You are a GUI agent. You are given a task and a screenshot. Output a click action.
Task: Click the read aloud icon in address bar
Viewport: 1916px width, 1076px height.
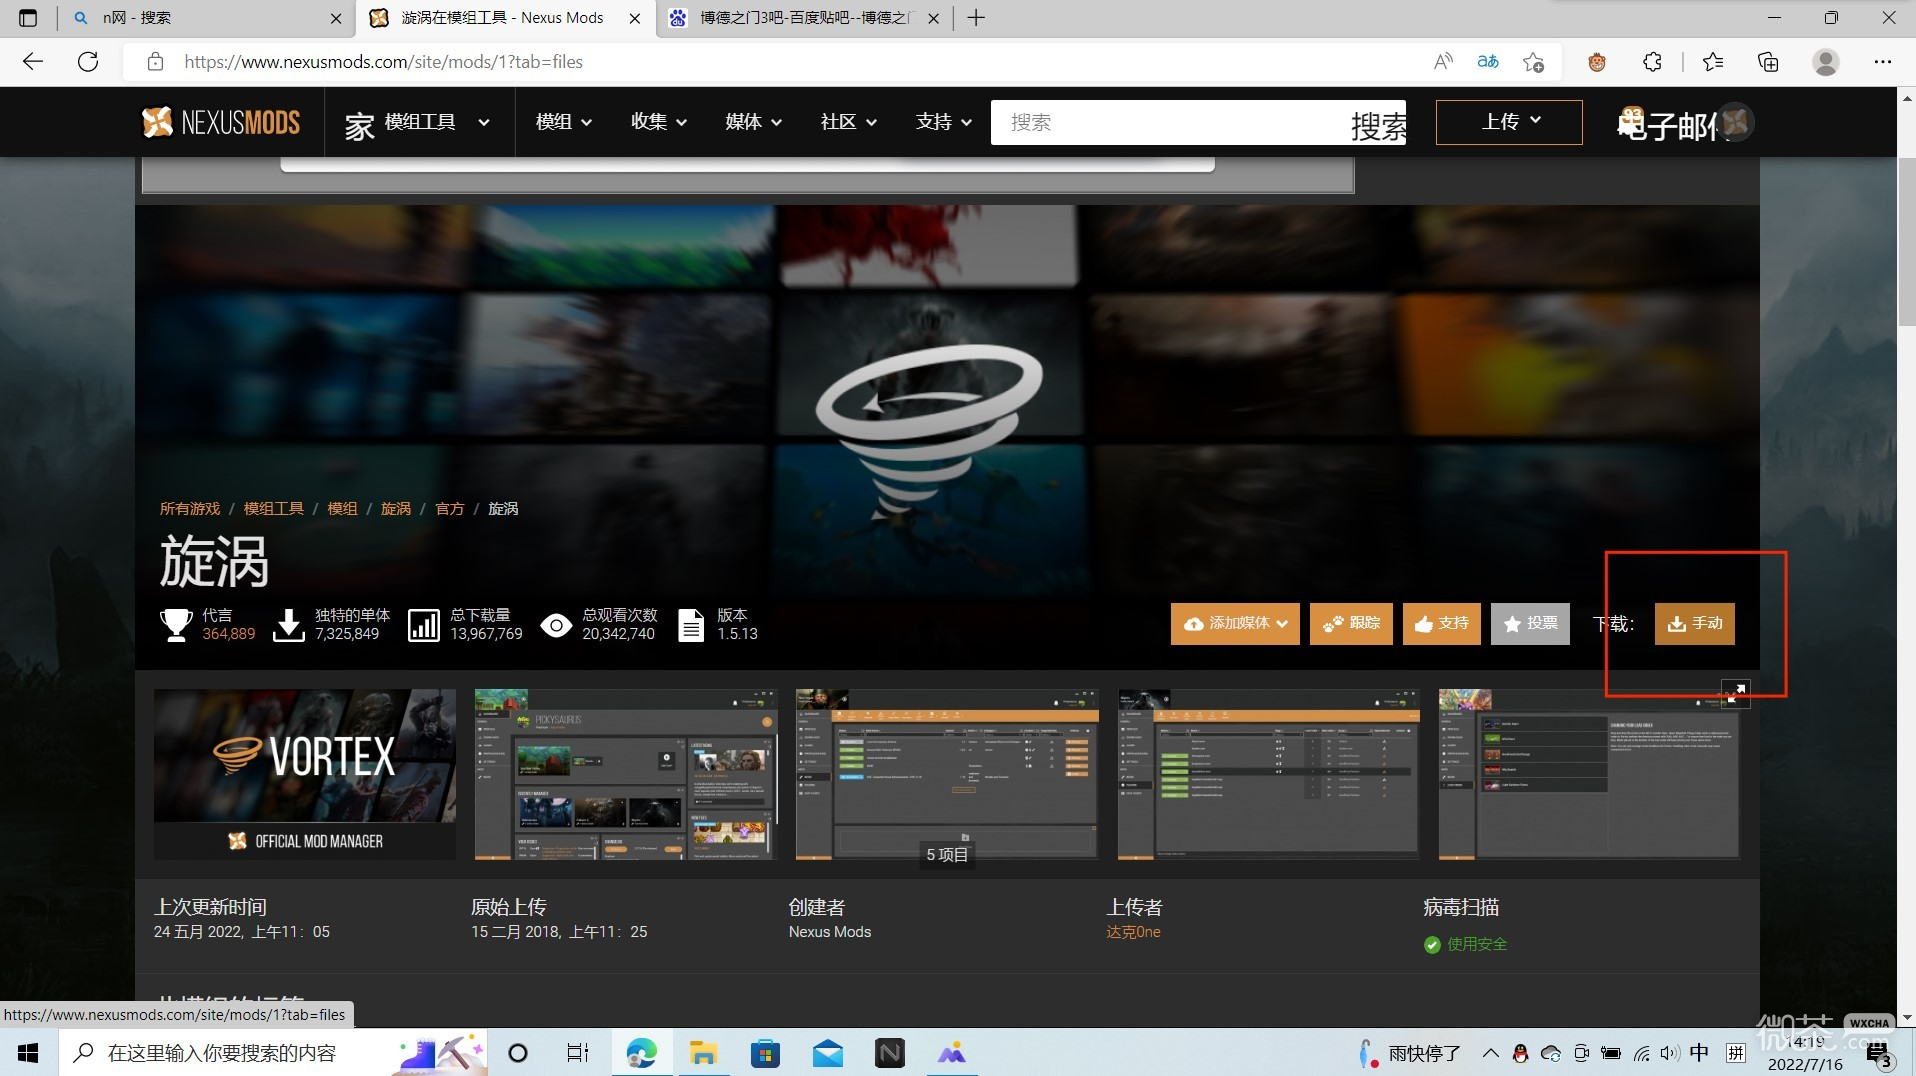click(x=1443, y=62)
